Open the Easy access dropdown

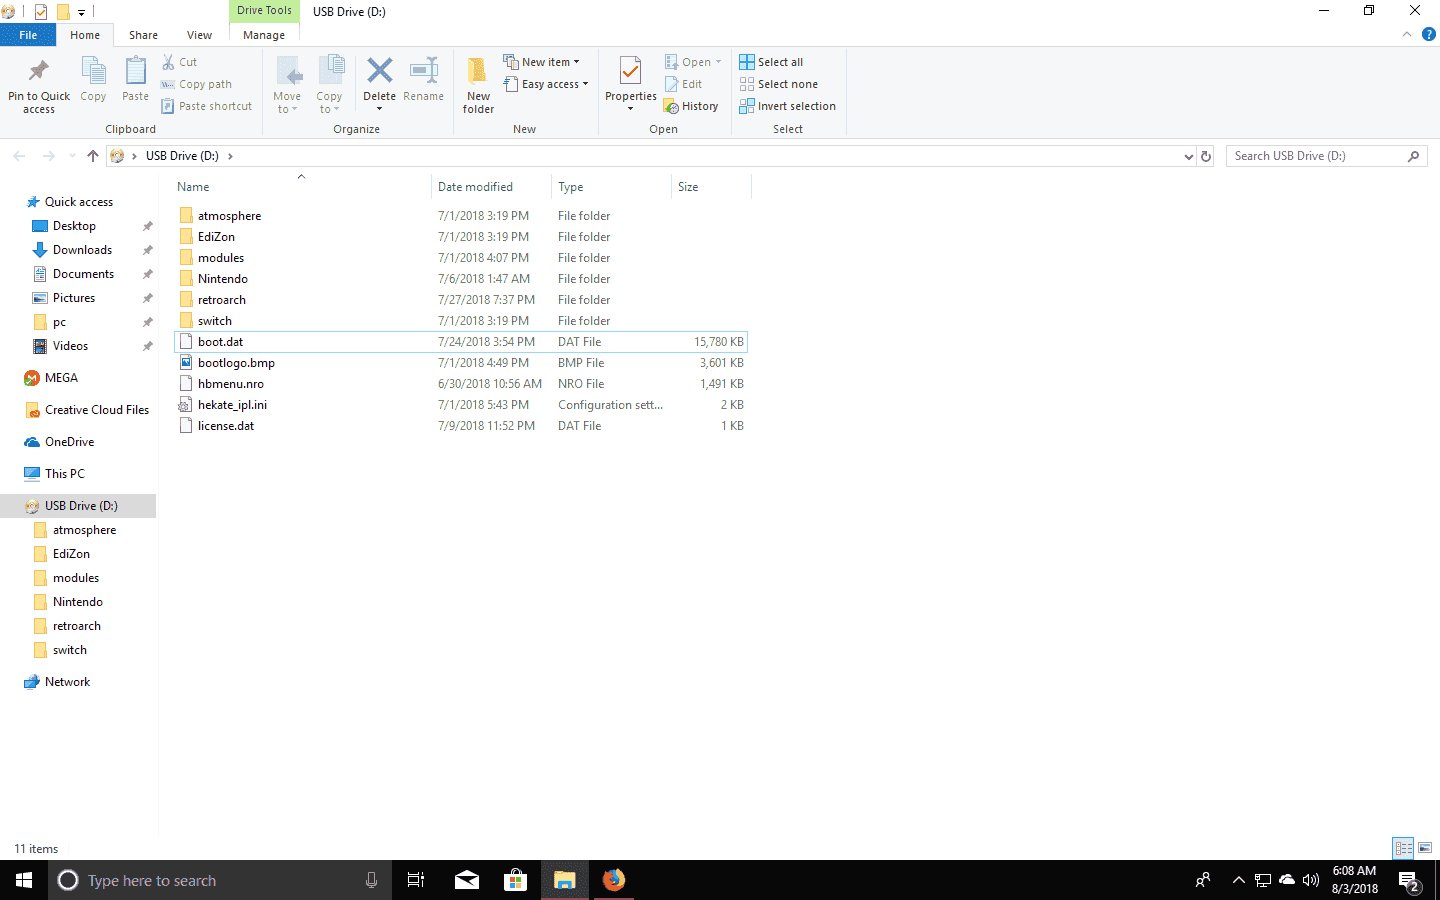point(546,84)
